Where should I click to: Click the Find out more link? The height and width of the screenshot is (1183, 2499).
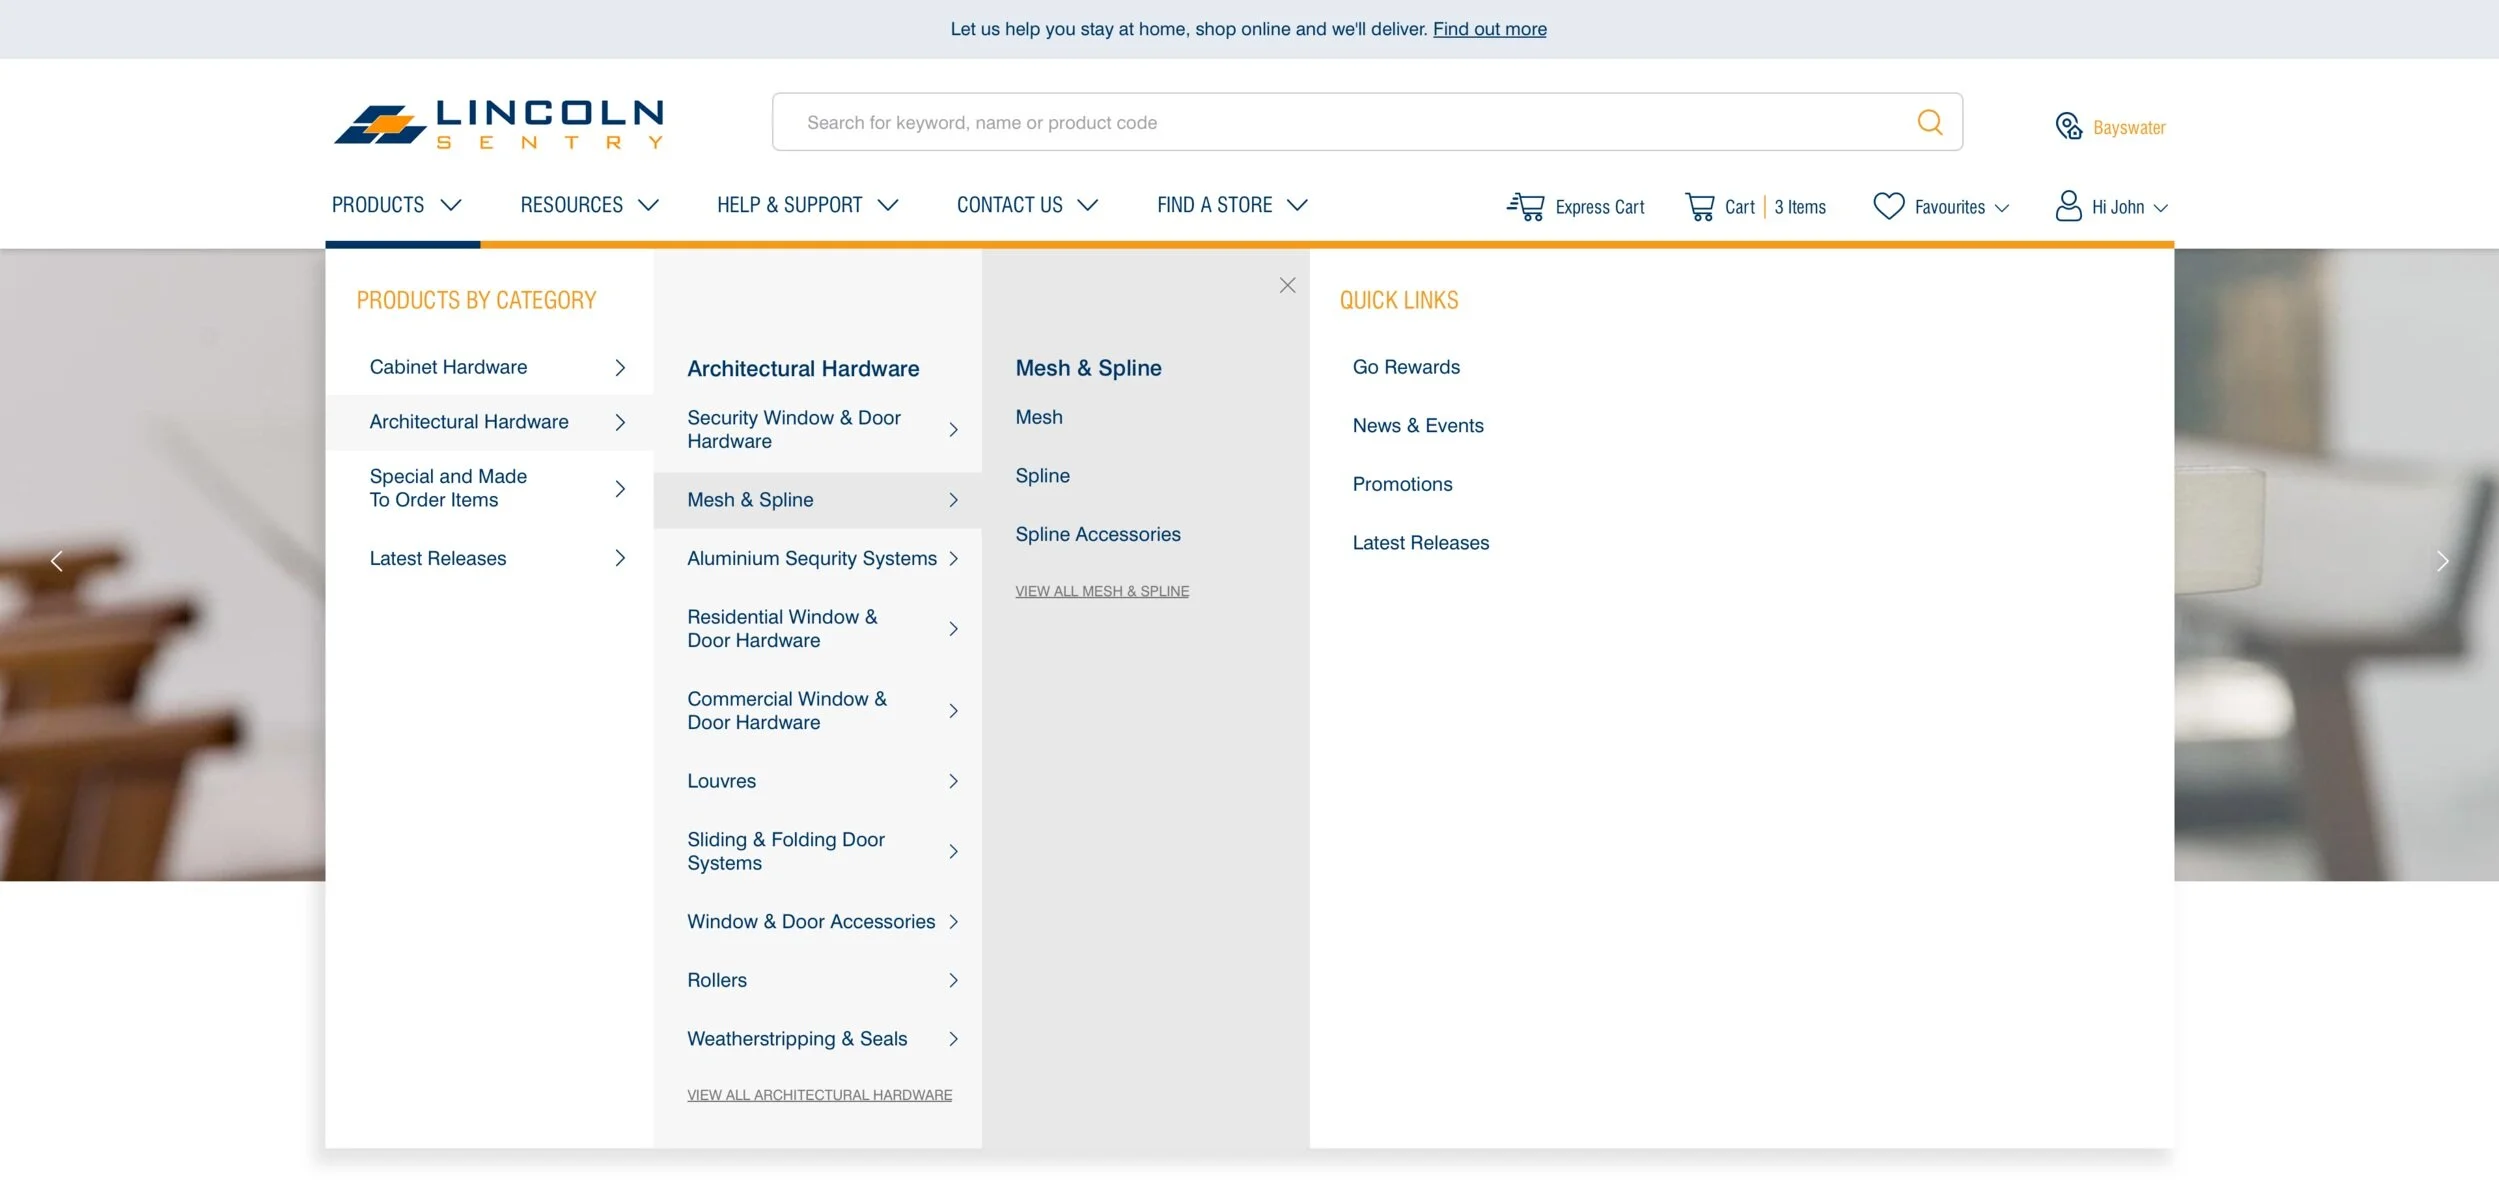click(1489, 29)
